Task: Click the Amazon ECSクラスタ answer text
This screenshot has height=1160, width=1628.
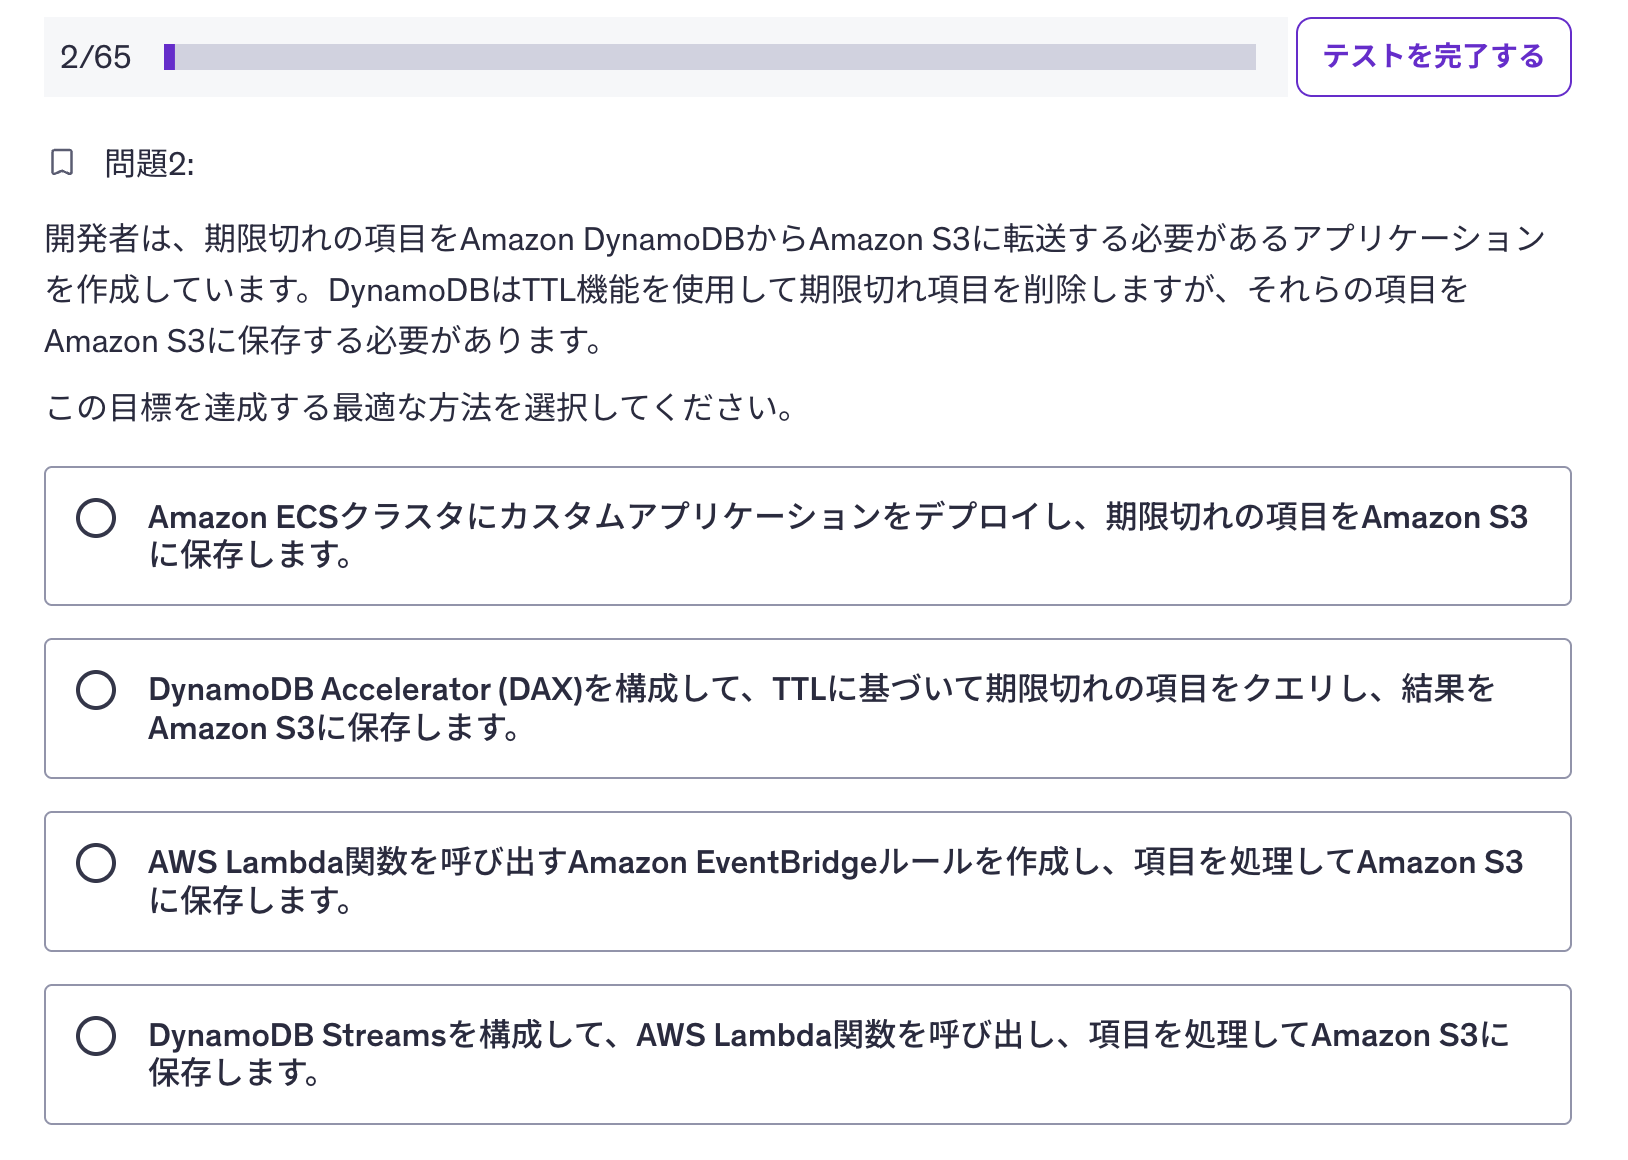Action: pos(836,518)
